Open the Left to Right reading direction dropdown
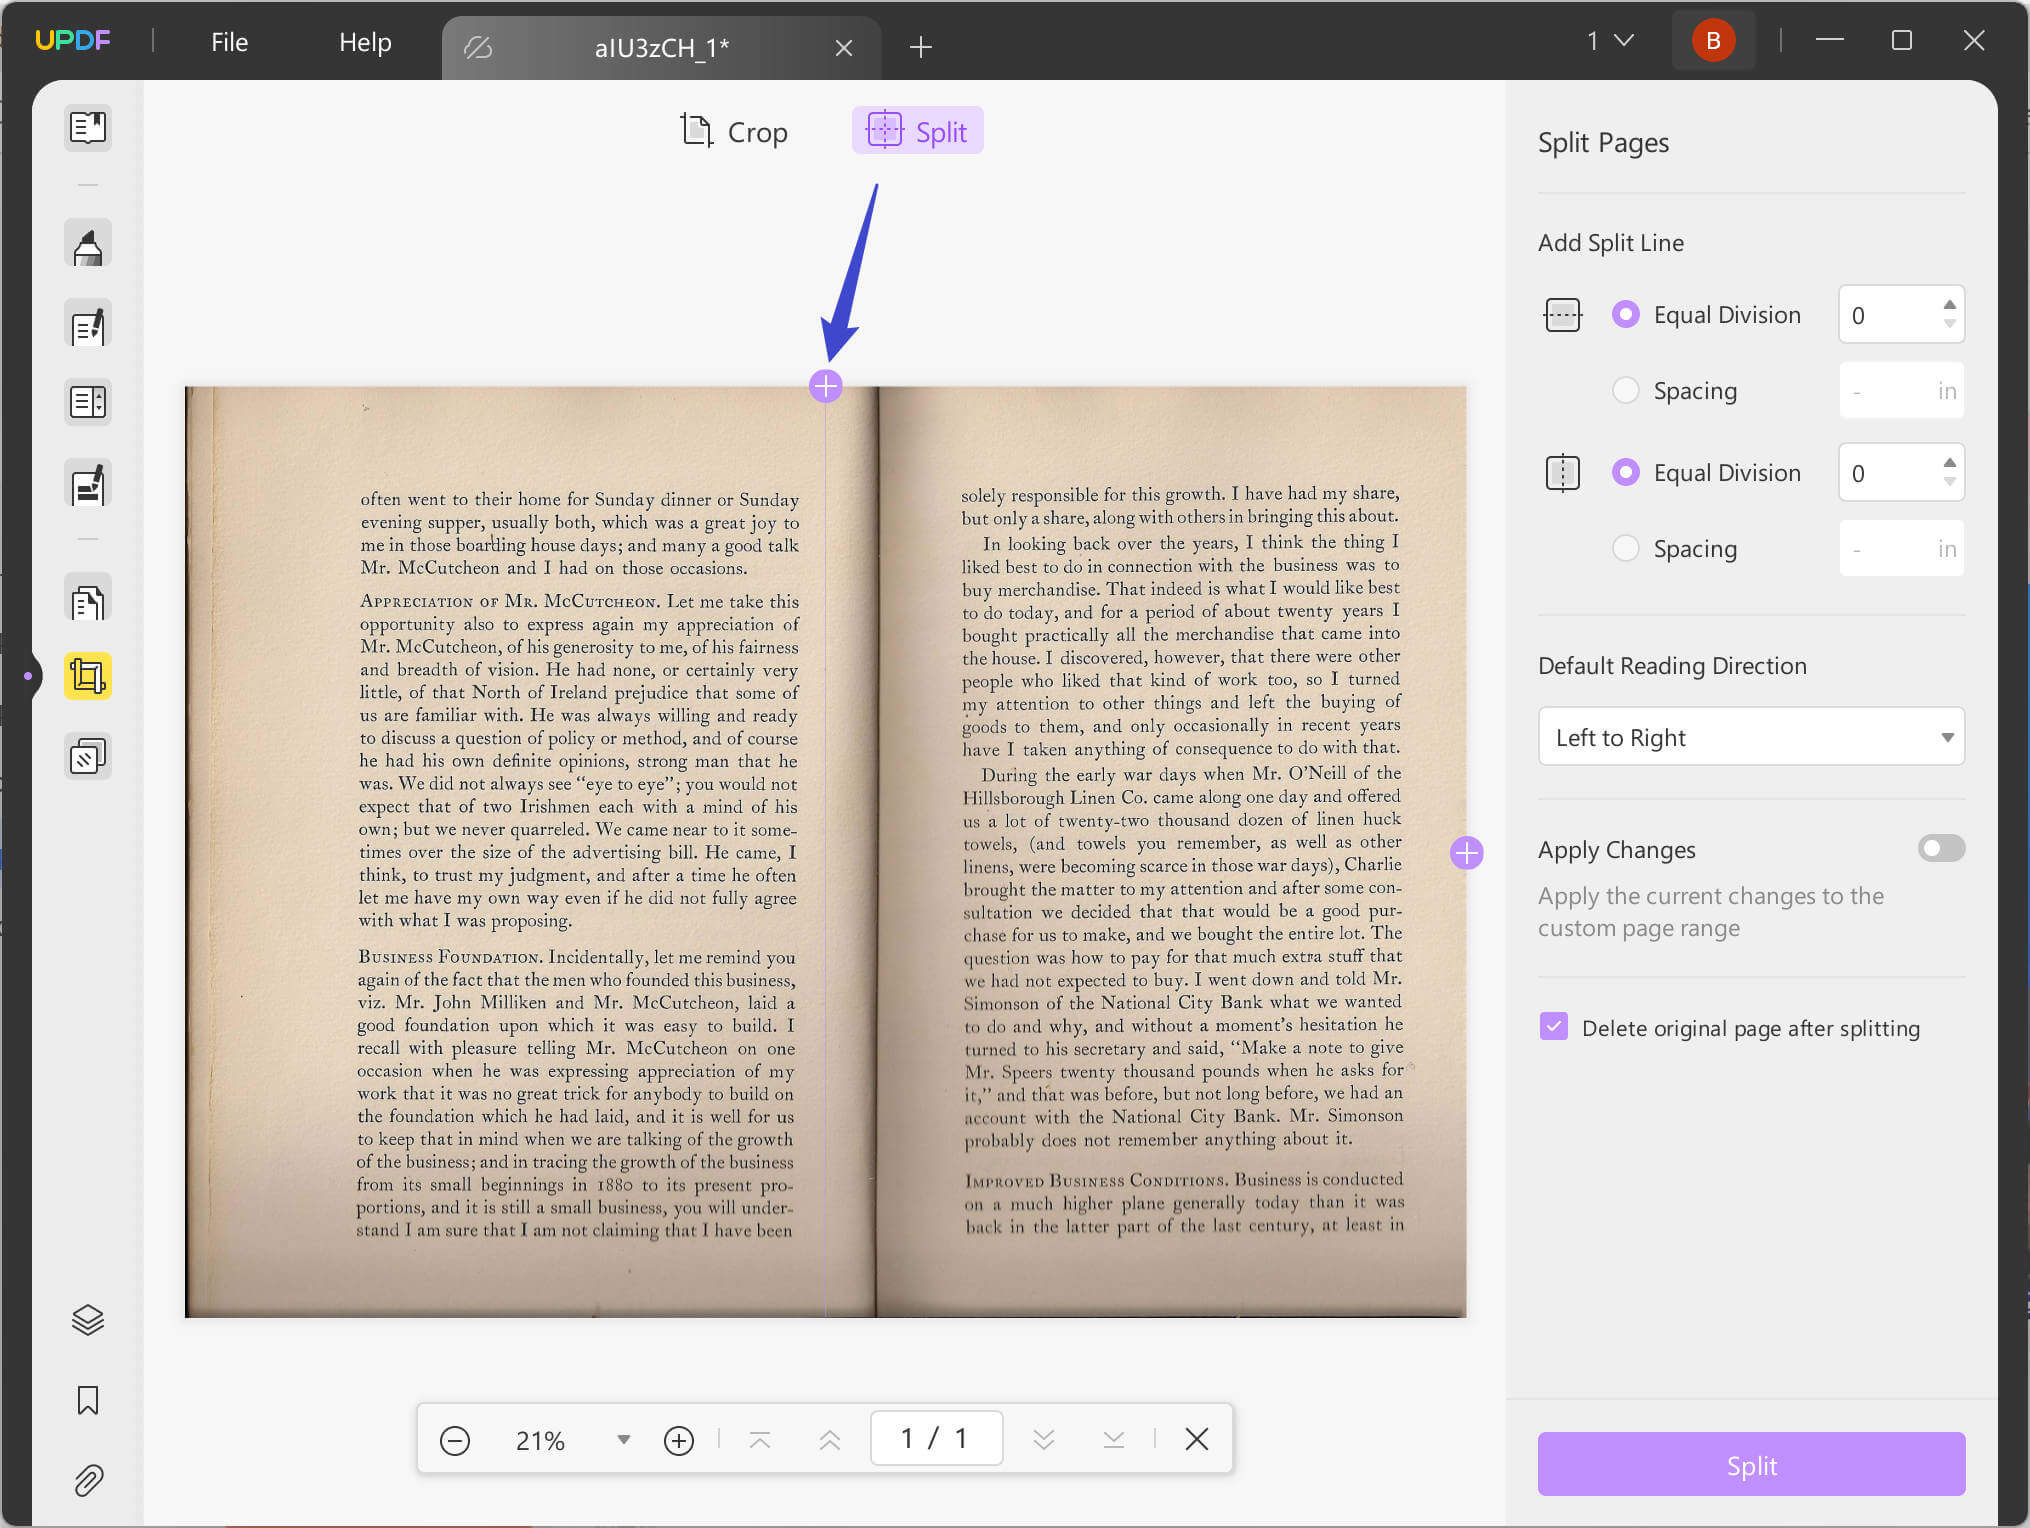This screenshot has width=2030, height=1528. 1750,737
